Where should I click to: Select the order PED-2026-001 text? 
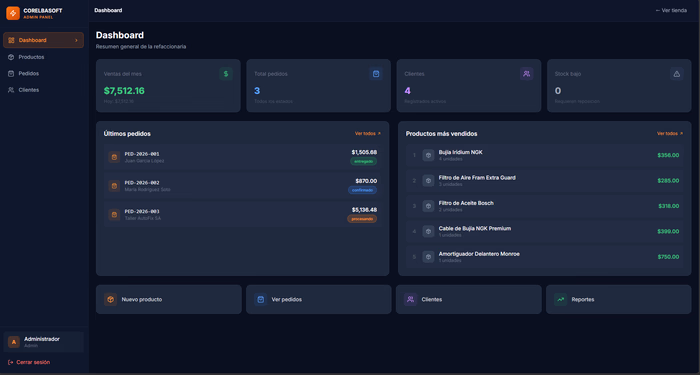pos(142,154)
